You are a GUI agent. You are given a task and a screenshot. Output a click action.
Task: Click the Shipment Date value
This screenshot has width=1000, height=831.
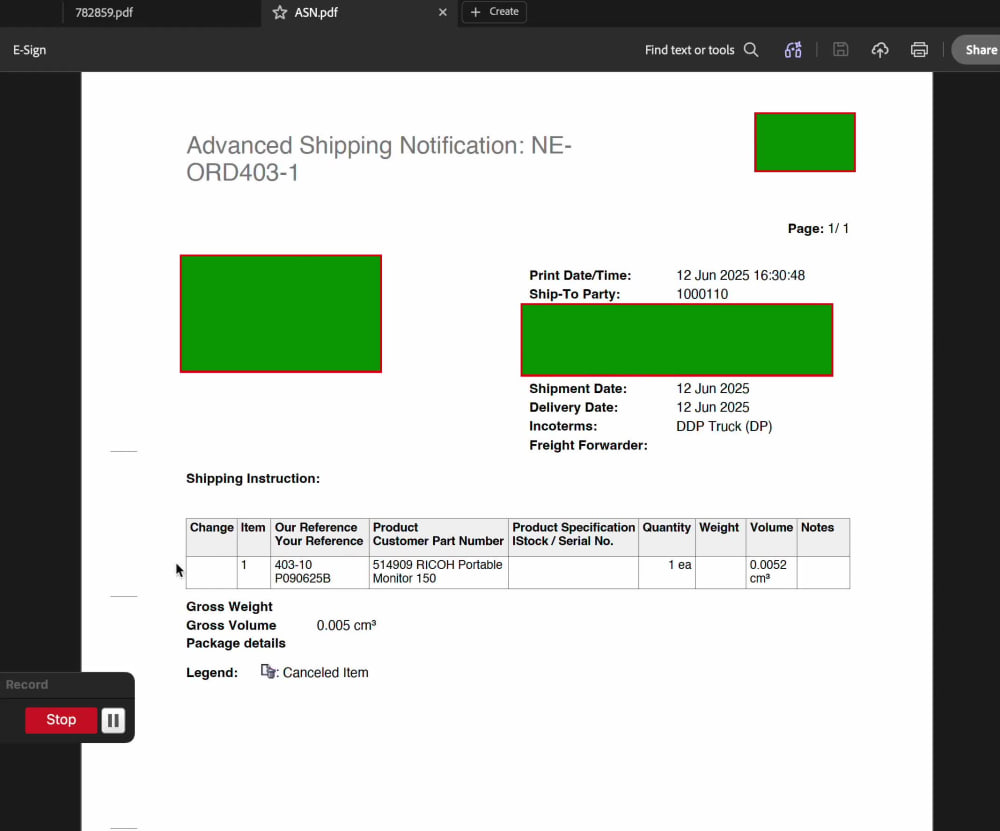pos(713,388)
